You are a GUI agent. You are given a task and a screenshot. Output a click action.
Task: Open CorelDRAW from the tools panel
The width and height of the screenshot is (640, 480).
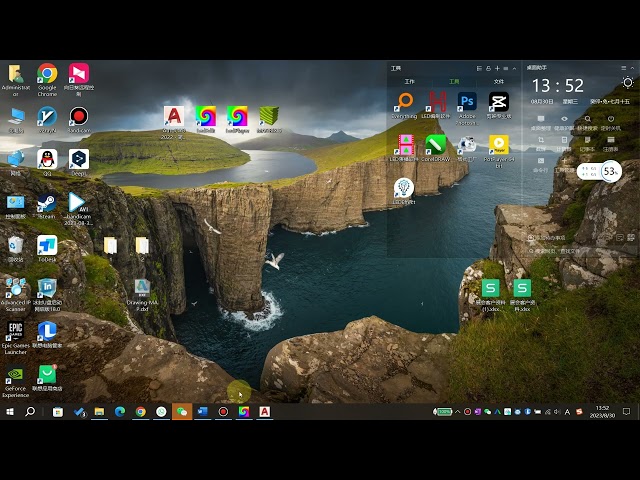click(x=436, y=144)
